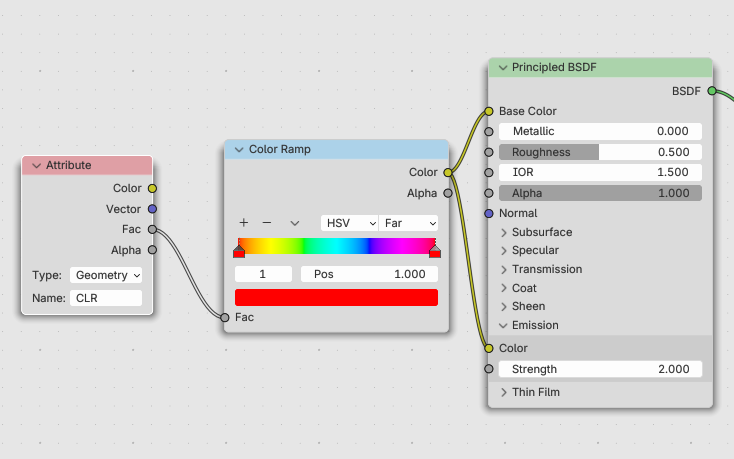Click the Principled BSDF Alpha slider 1.000
The image size is (734, 459).
coord(600,193)
